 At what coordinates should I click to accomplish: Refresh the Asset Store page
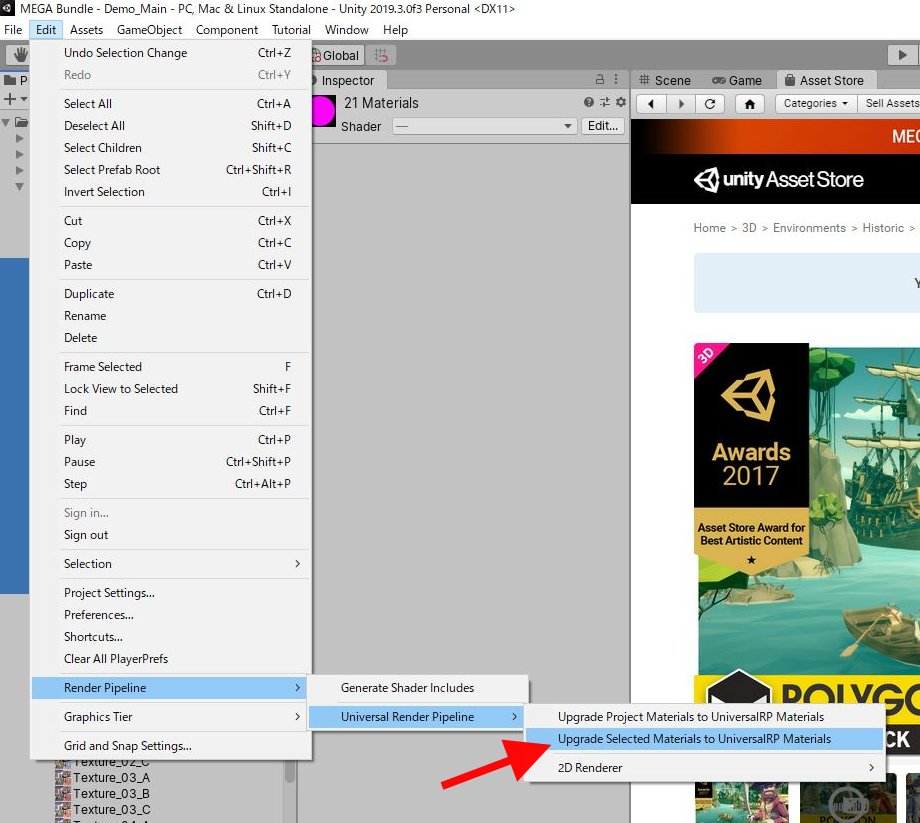710,104
